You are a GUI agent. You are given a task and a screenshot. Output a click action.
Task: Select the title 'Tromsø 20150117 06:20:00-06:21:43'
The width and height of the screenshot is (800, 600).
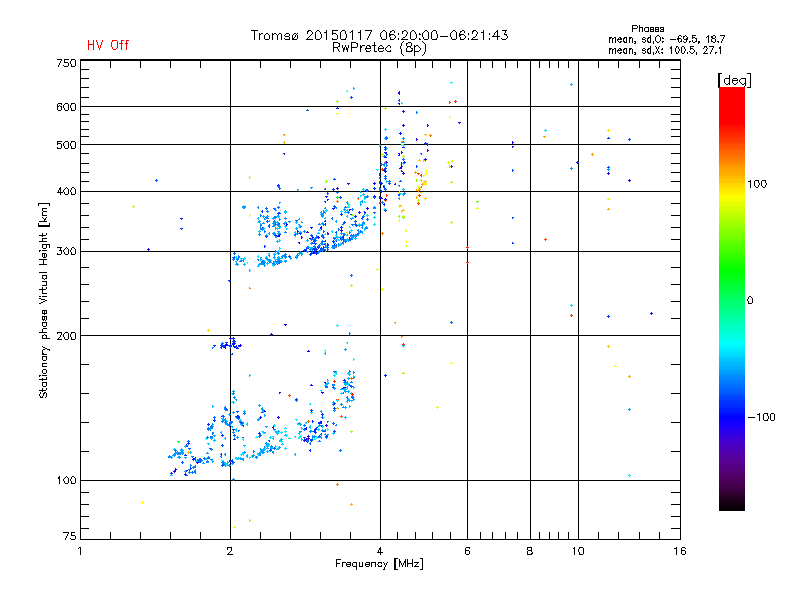(x=379, y=35)
